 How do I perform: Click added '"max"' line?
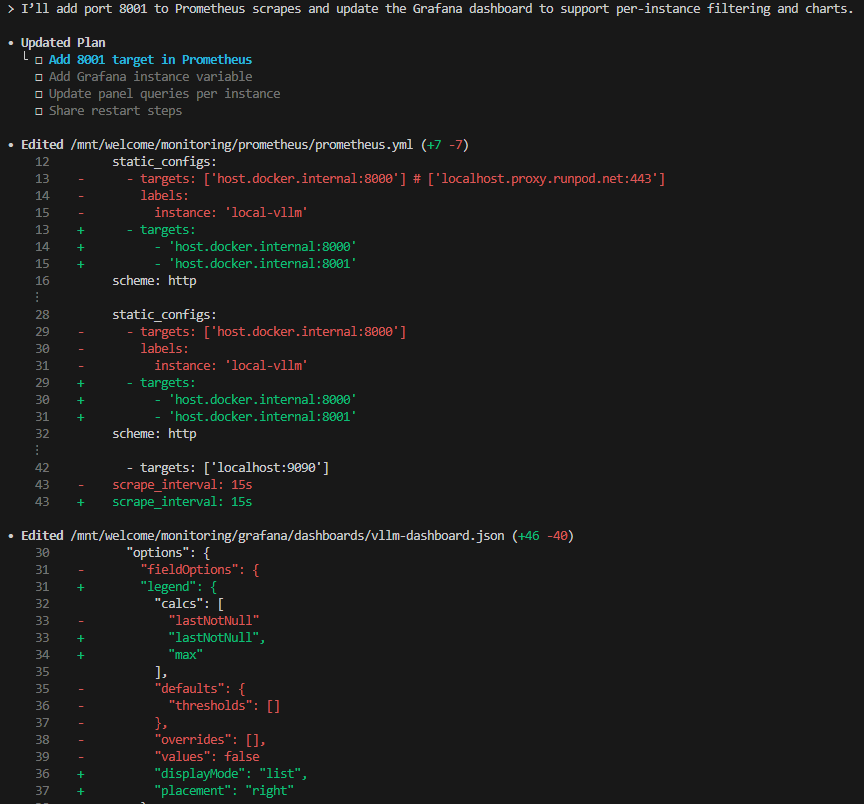coord(186,655)
